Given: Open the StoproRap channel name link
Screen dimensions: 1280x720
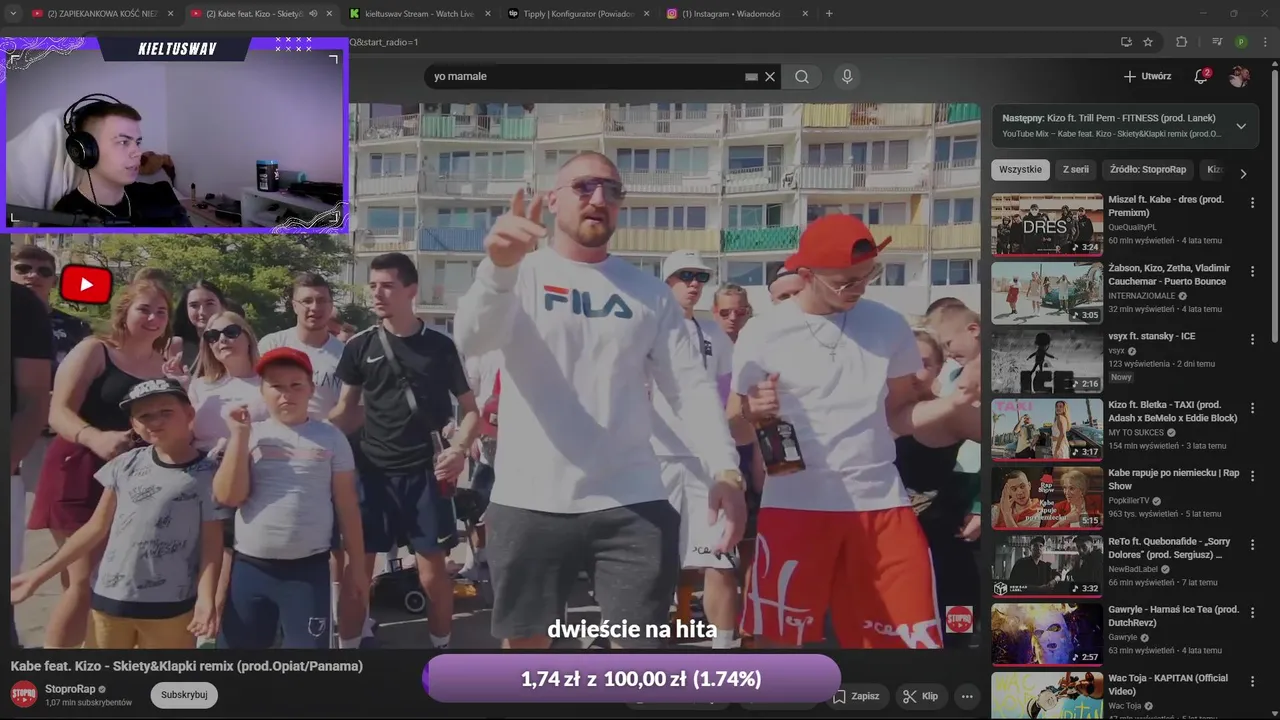Looking at the screenshot, I should click(70, 689).
